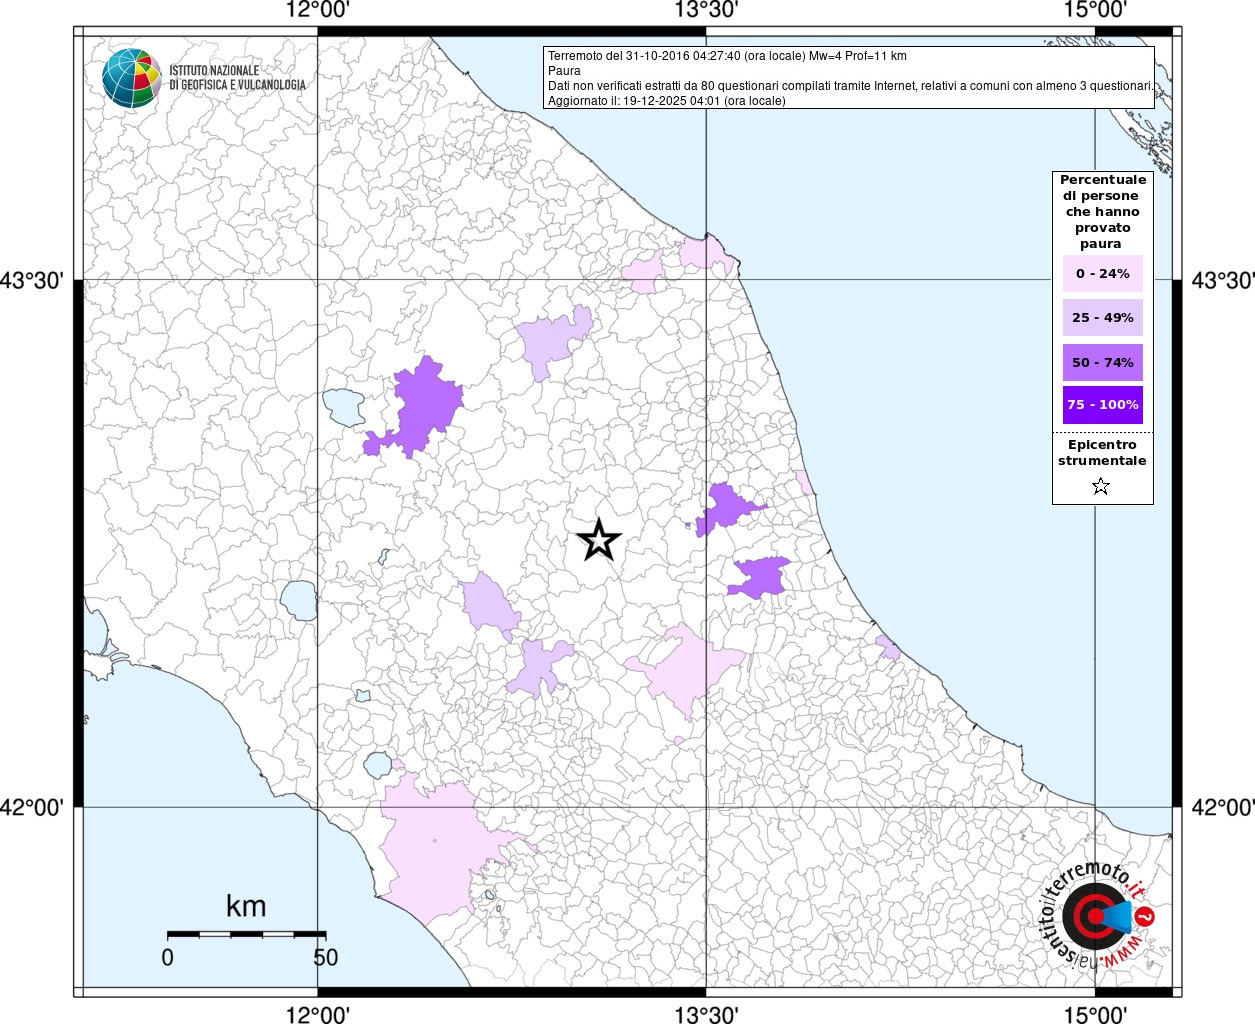
Task: Click the large dark-purple municipality west of epicenter
Action: [x=424, y=405]
